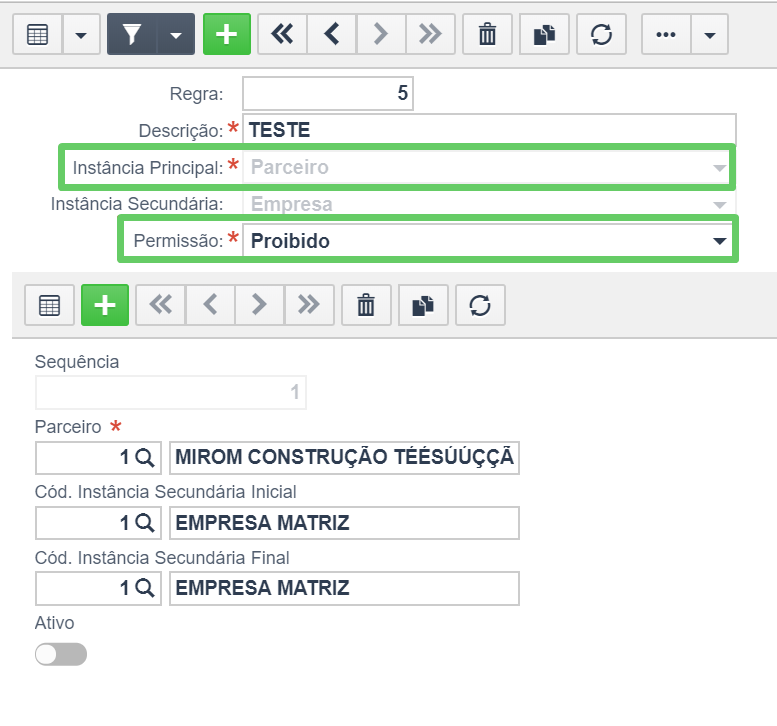Image resolution: width=777 pixels, height=726 pixels.
Task: Expand dropdown arrow beside ellipsis button
Action: click(x=710, y=34)
